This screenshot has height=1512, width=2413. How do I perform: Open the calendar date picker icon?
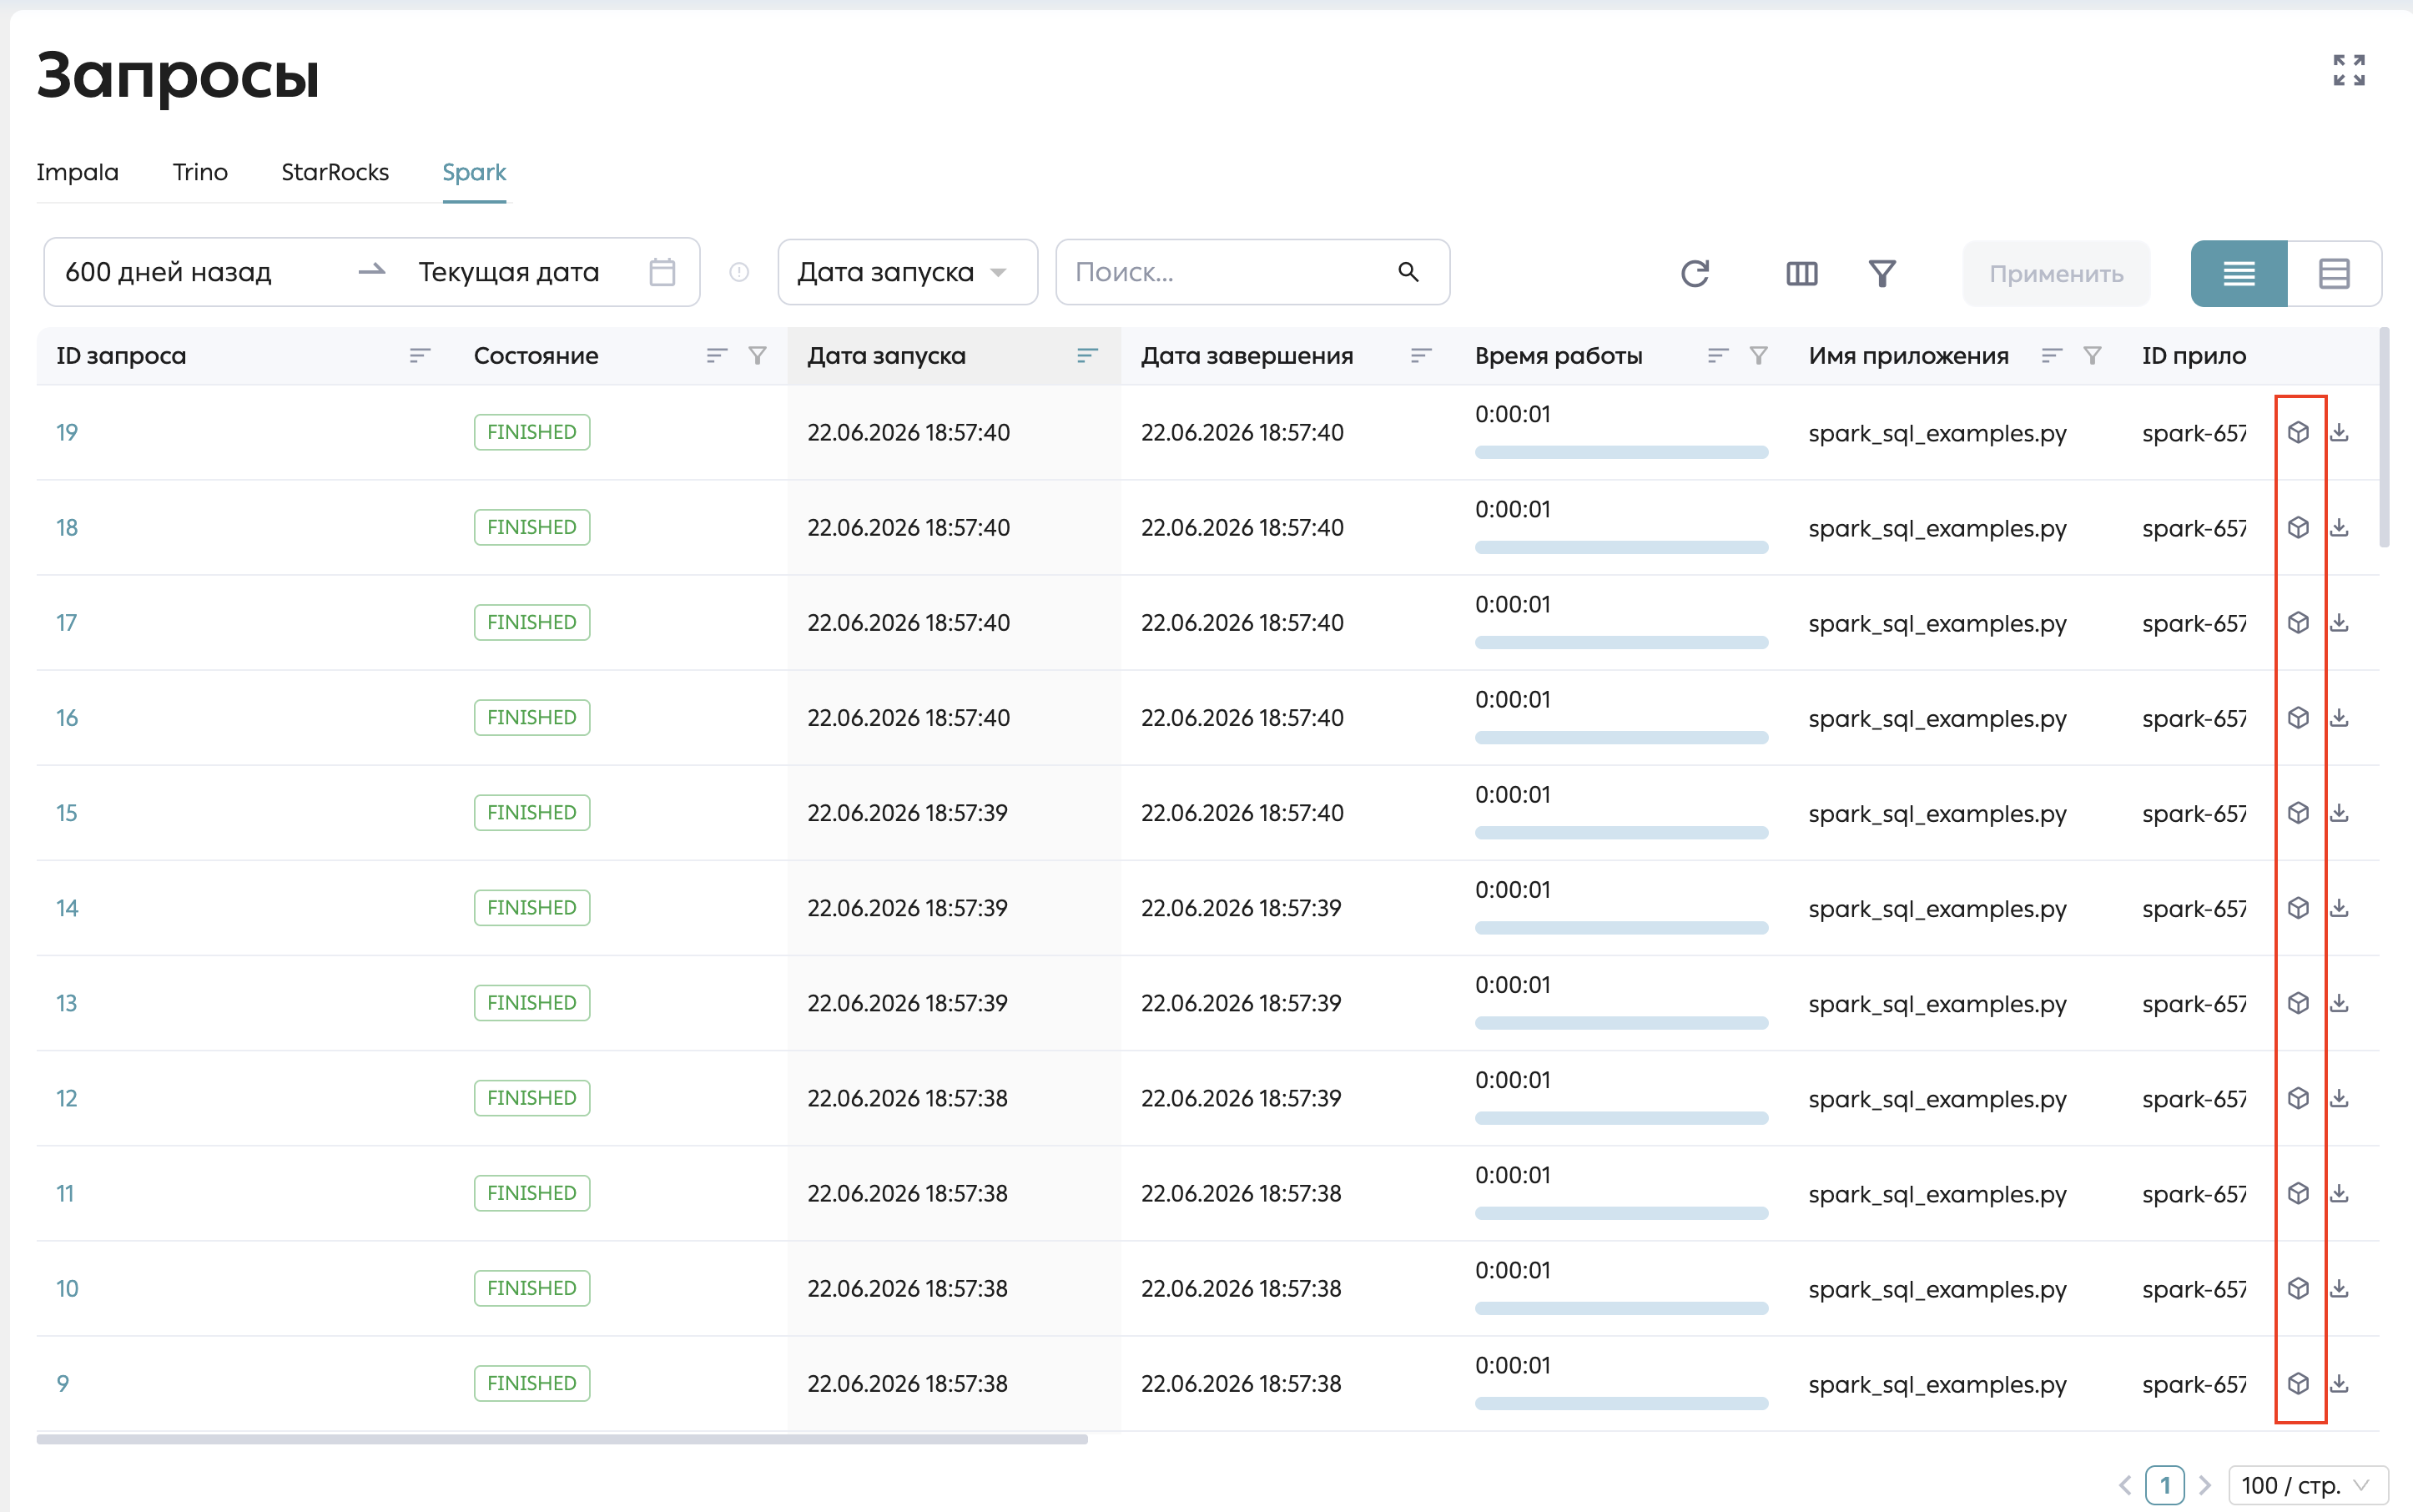pyautogui.click(x=662, y=272)
